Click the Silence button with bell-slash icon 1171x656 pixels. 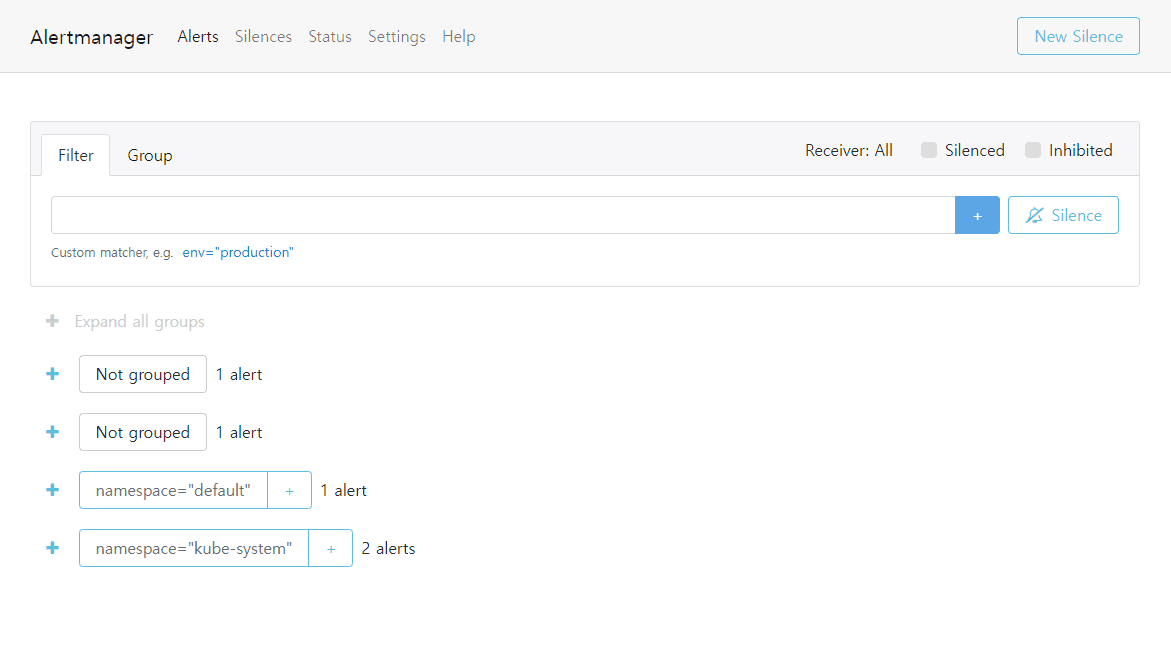pos(1063,215)
